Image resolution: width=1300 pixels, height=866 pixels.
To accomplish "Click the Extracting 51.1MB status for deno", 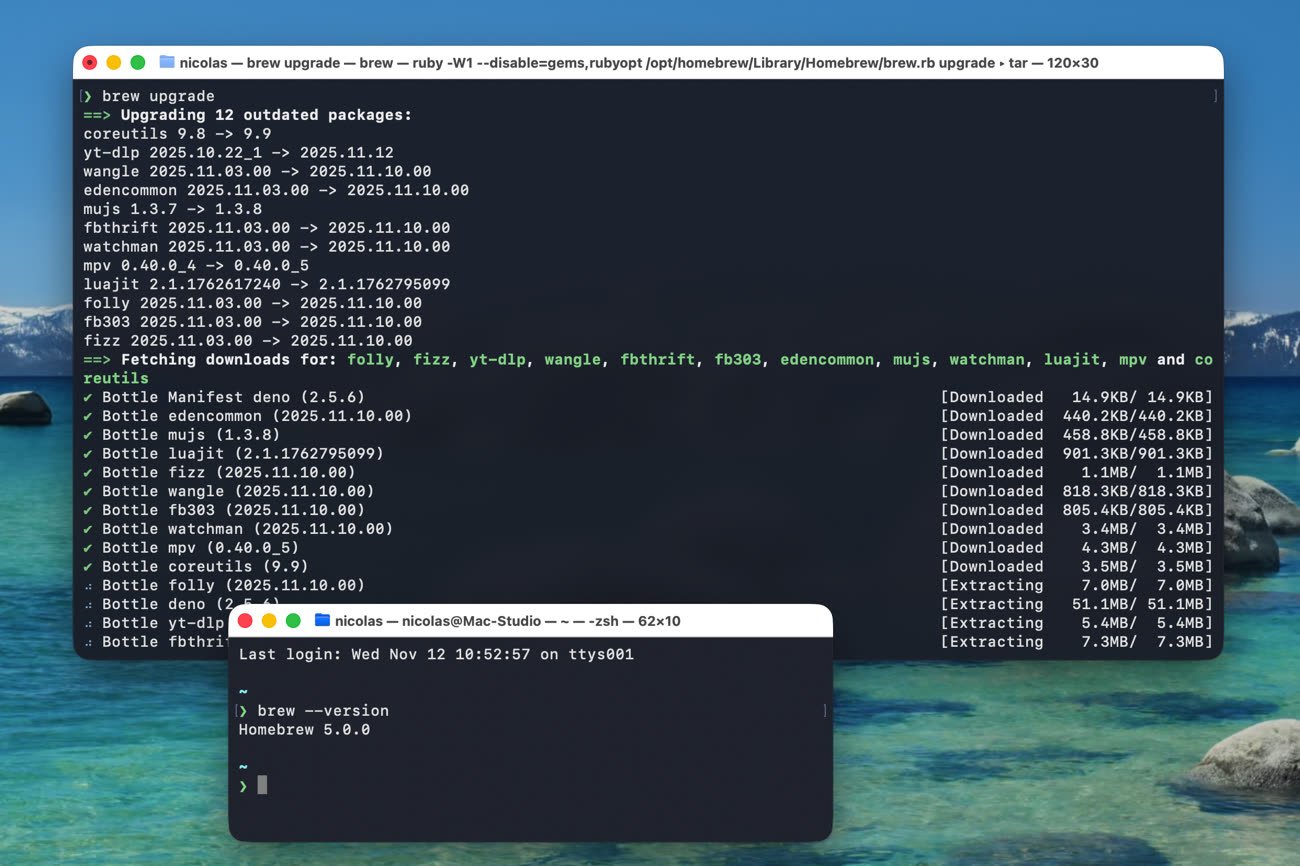I will [1076, 604].
